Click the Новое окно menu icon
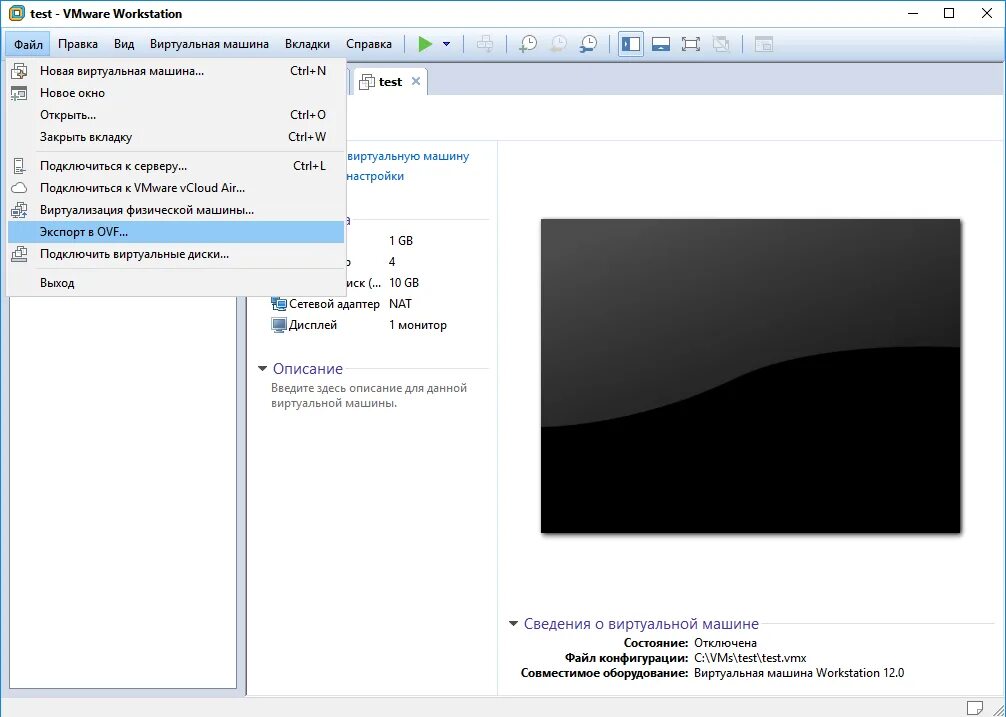The height and width of the screenshot is (717, 1006). [x=19, y=93]
